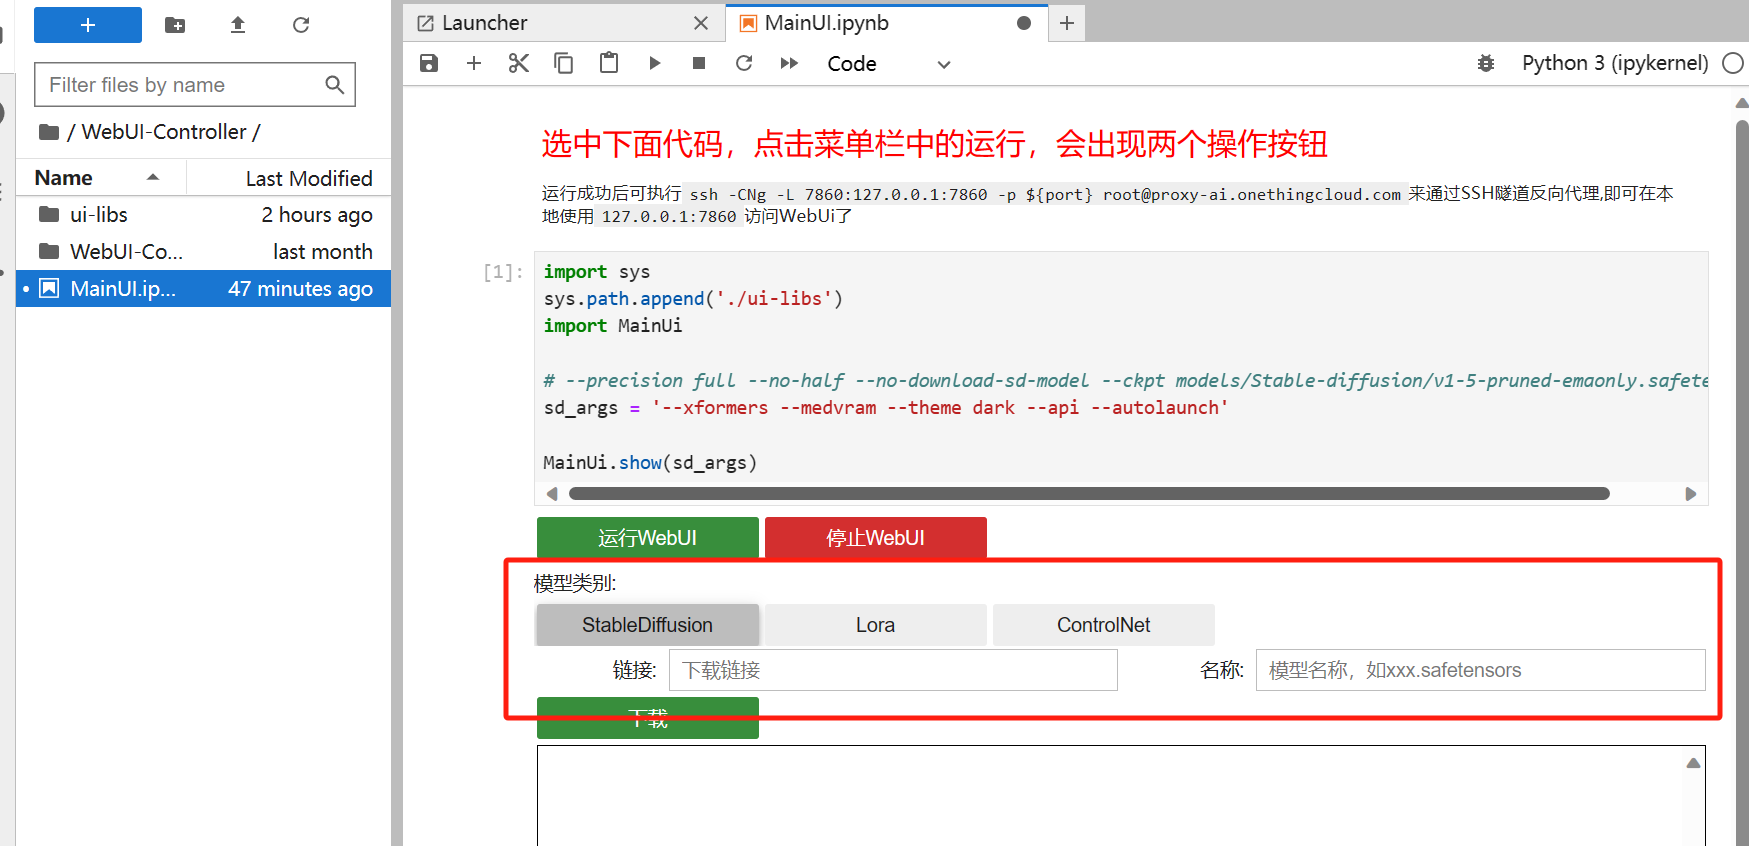Click the green 下载 download button

[x=648, y=718]
